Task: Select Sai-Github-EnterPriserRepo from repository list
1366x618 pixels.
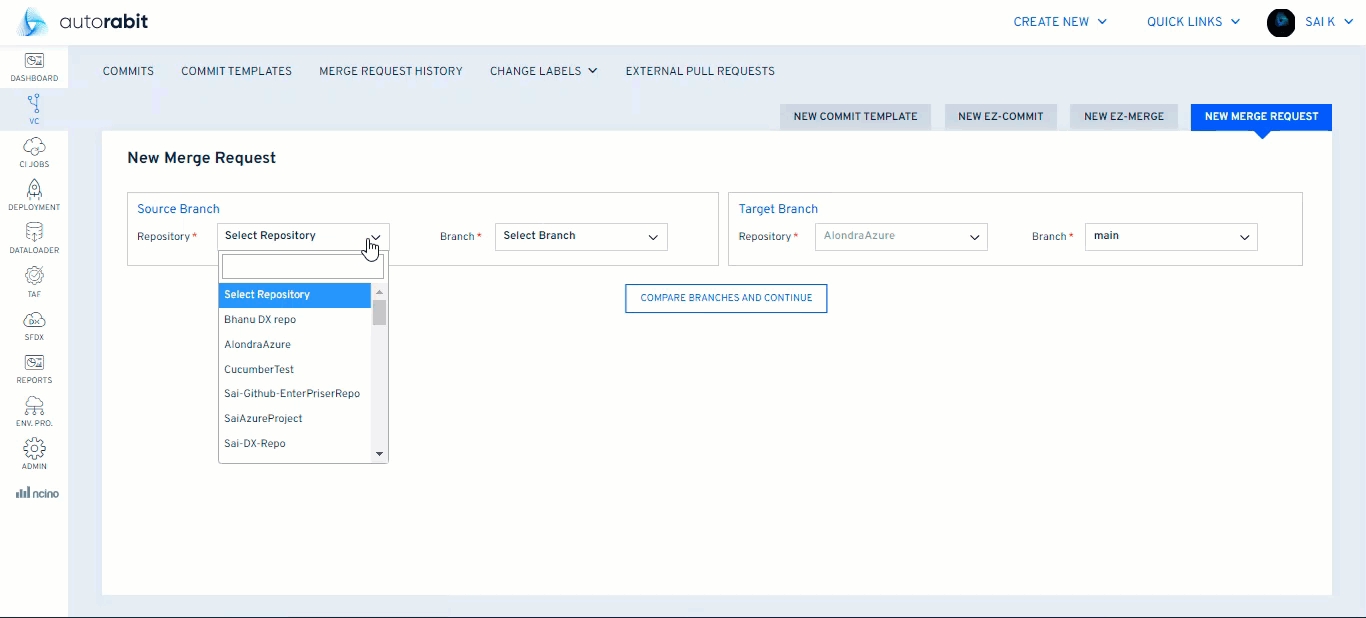Action: [x=292, y=394]
